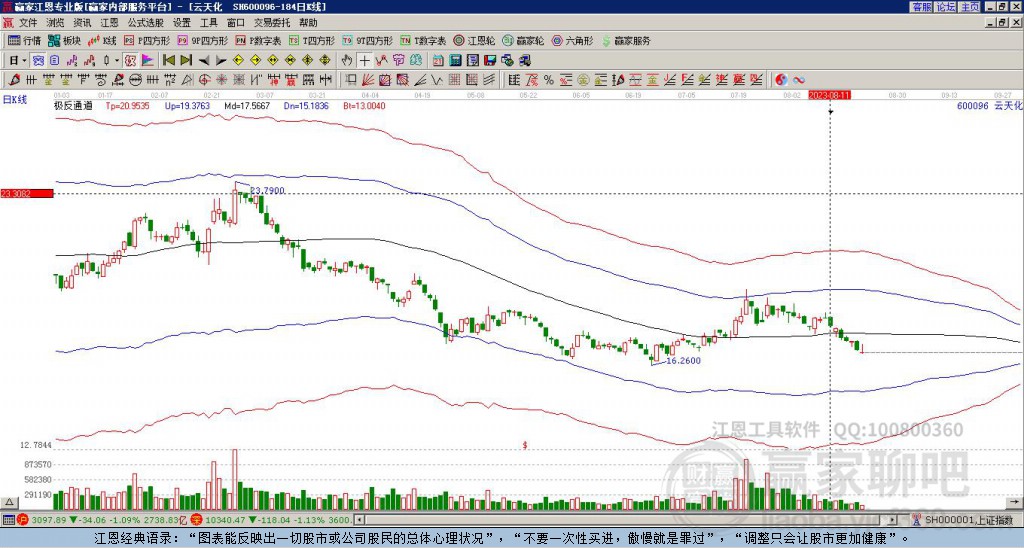
Task: Click the 16.2600 low price label
Action: click(683, 361)
